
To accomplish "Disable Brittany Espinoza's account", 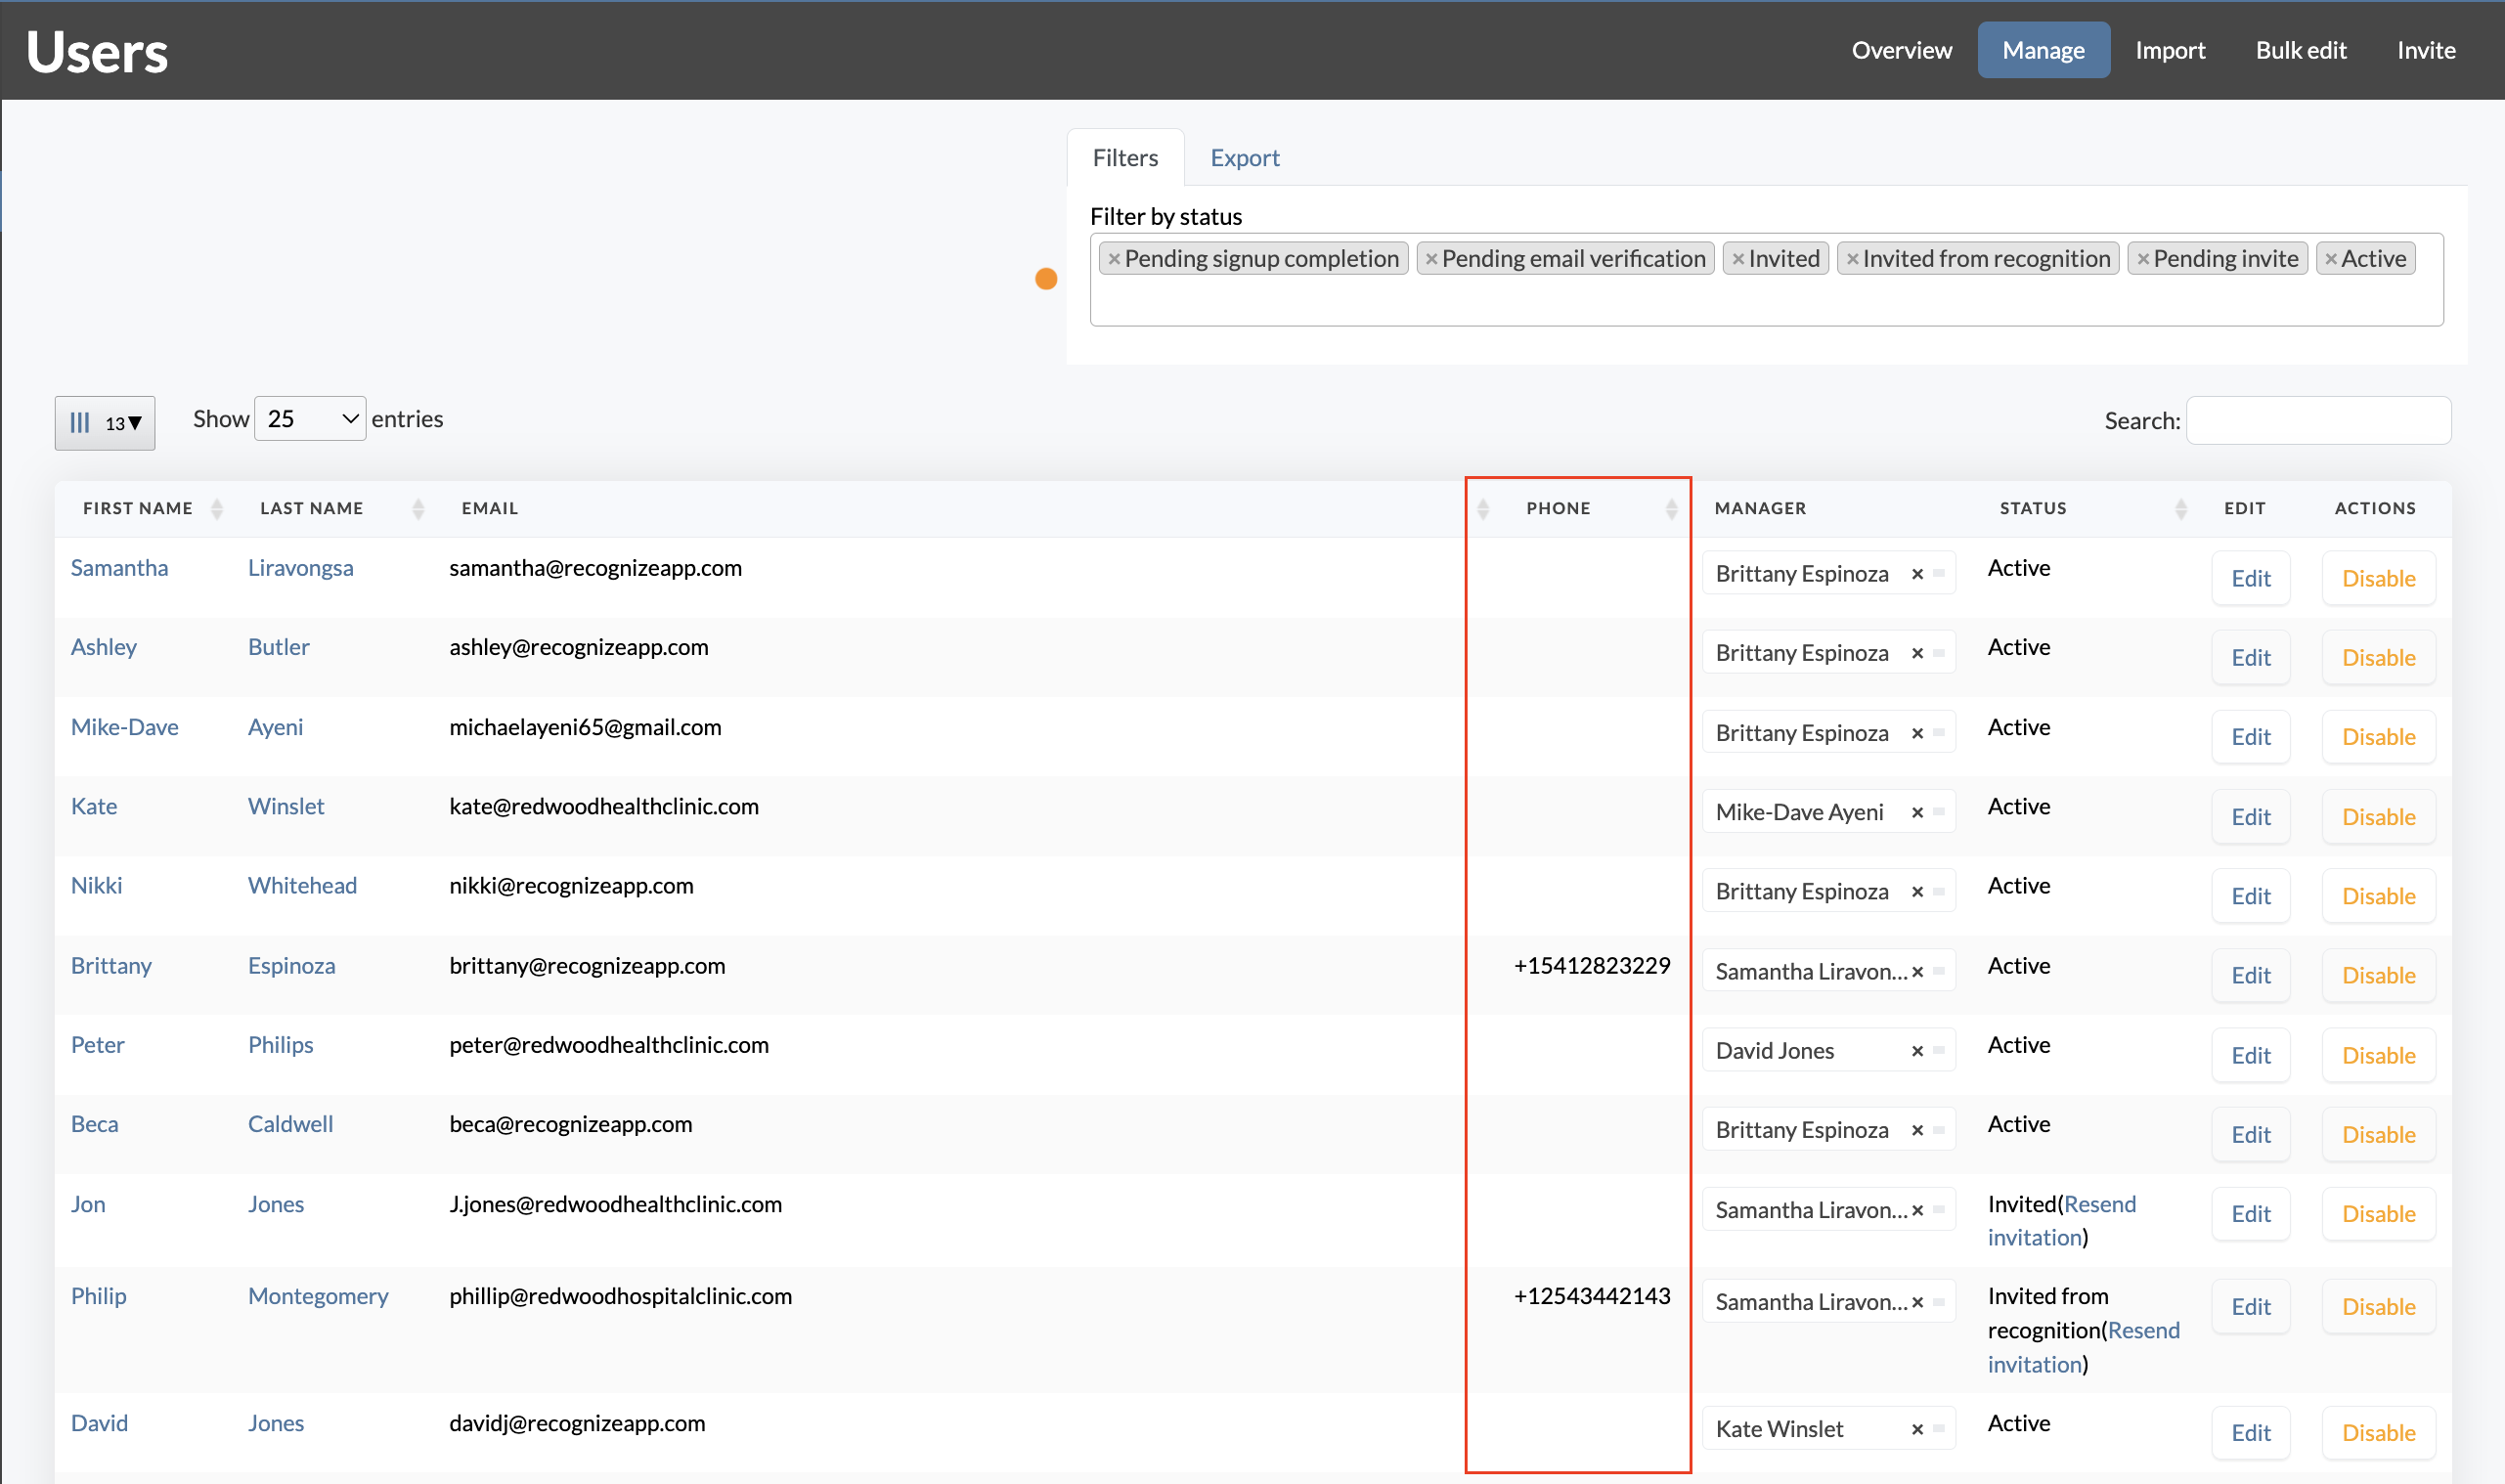I will (2378, 976).
